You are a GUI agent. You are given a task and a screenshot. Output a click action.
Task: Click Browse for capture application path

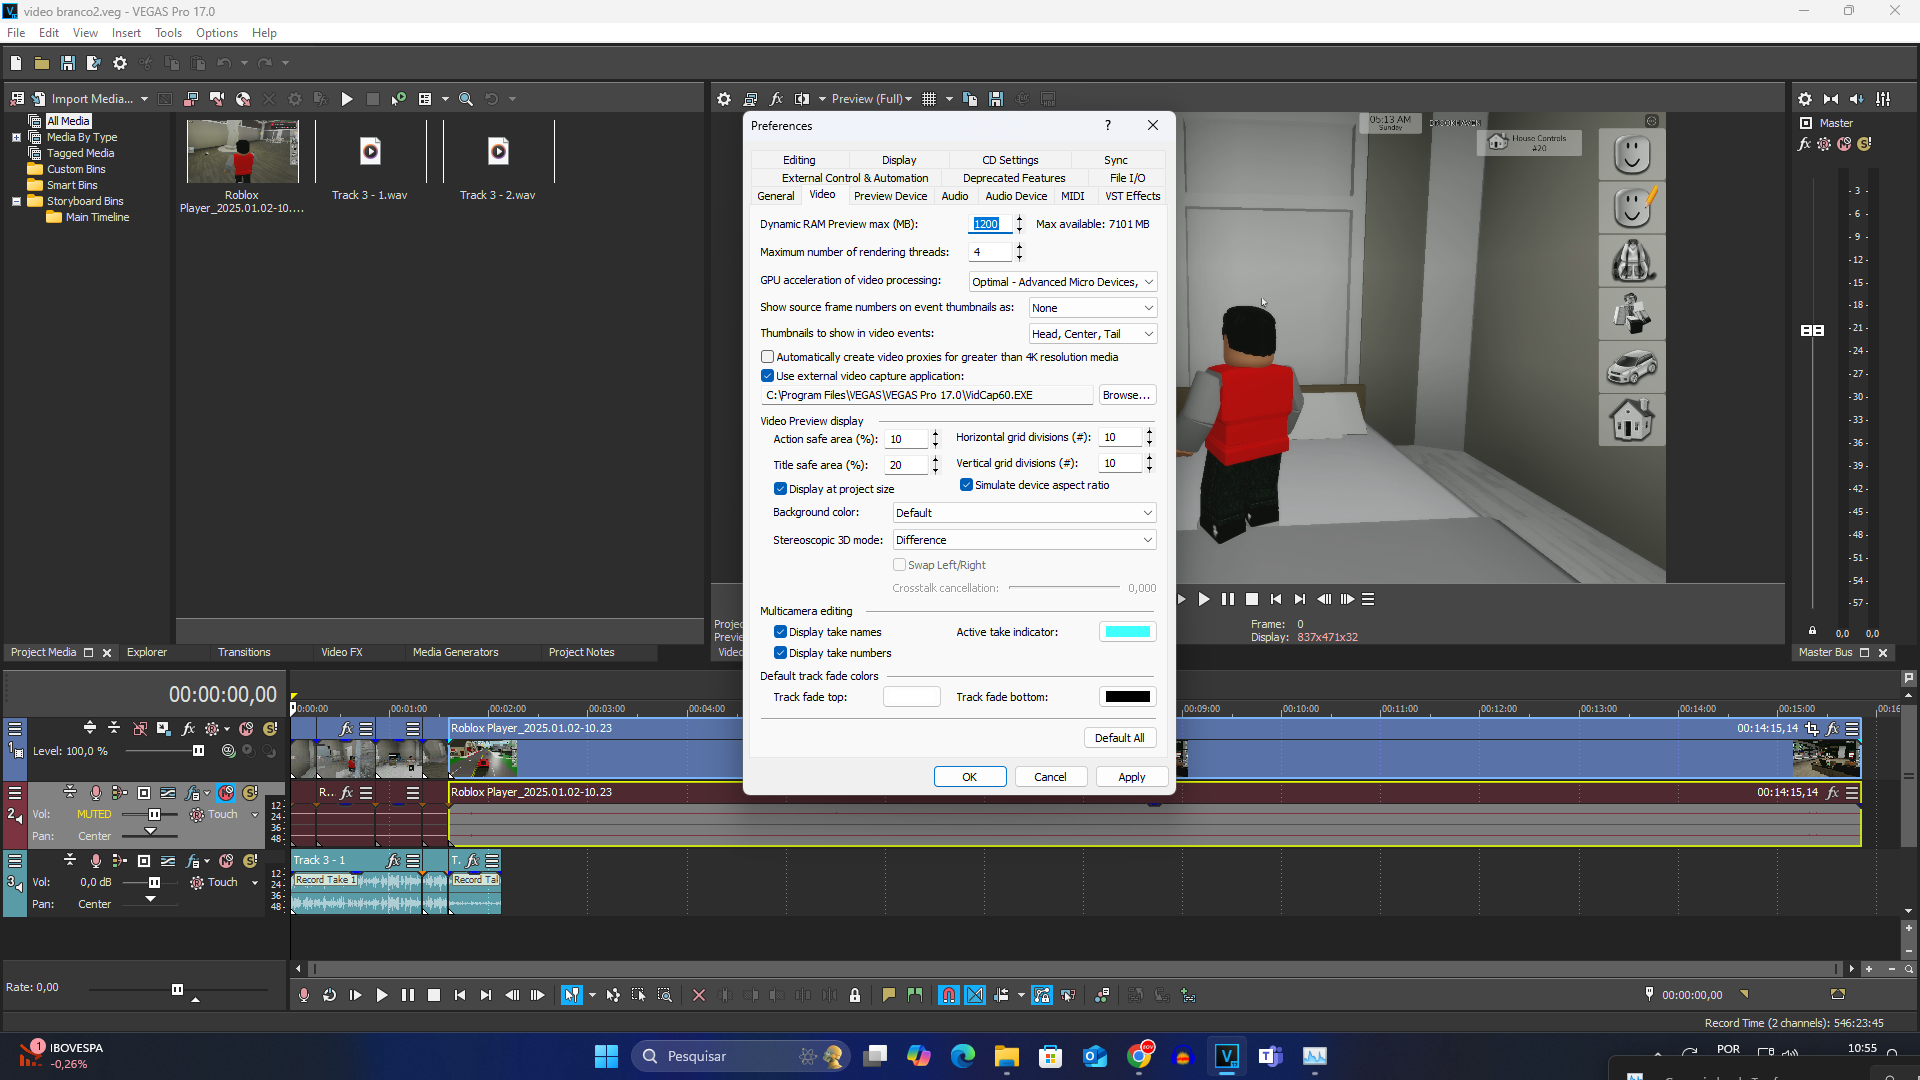coord(1127,395)
